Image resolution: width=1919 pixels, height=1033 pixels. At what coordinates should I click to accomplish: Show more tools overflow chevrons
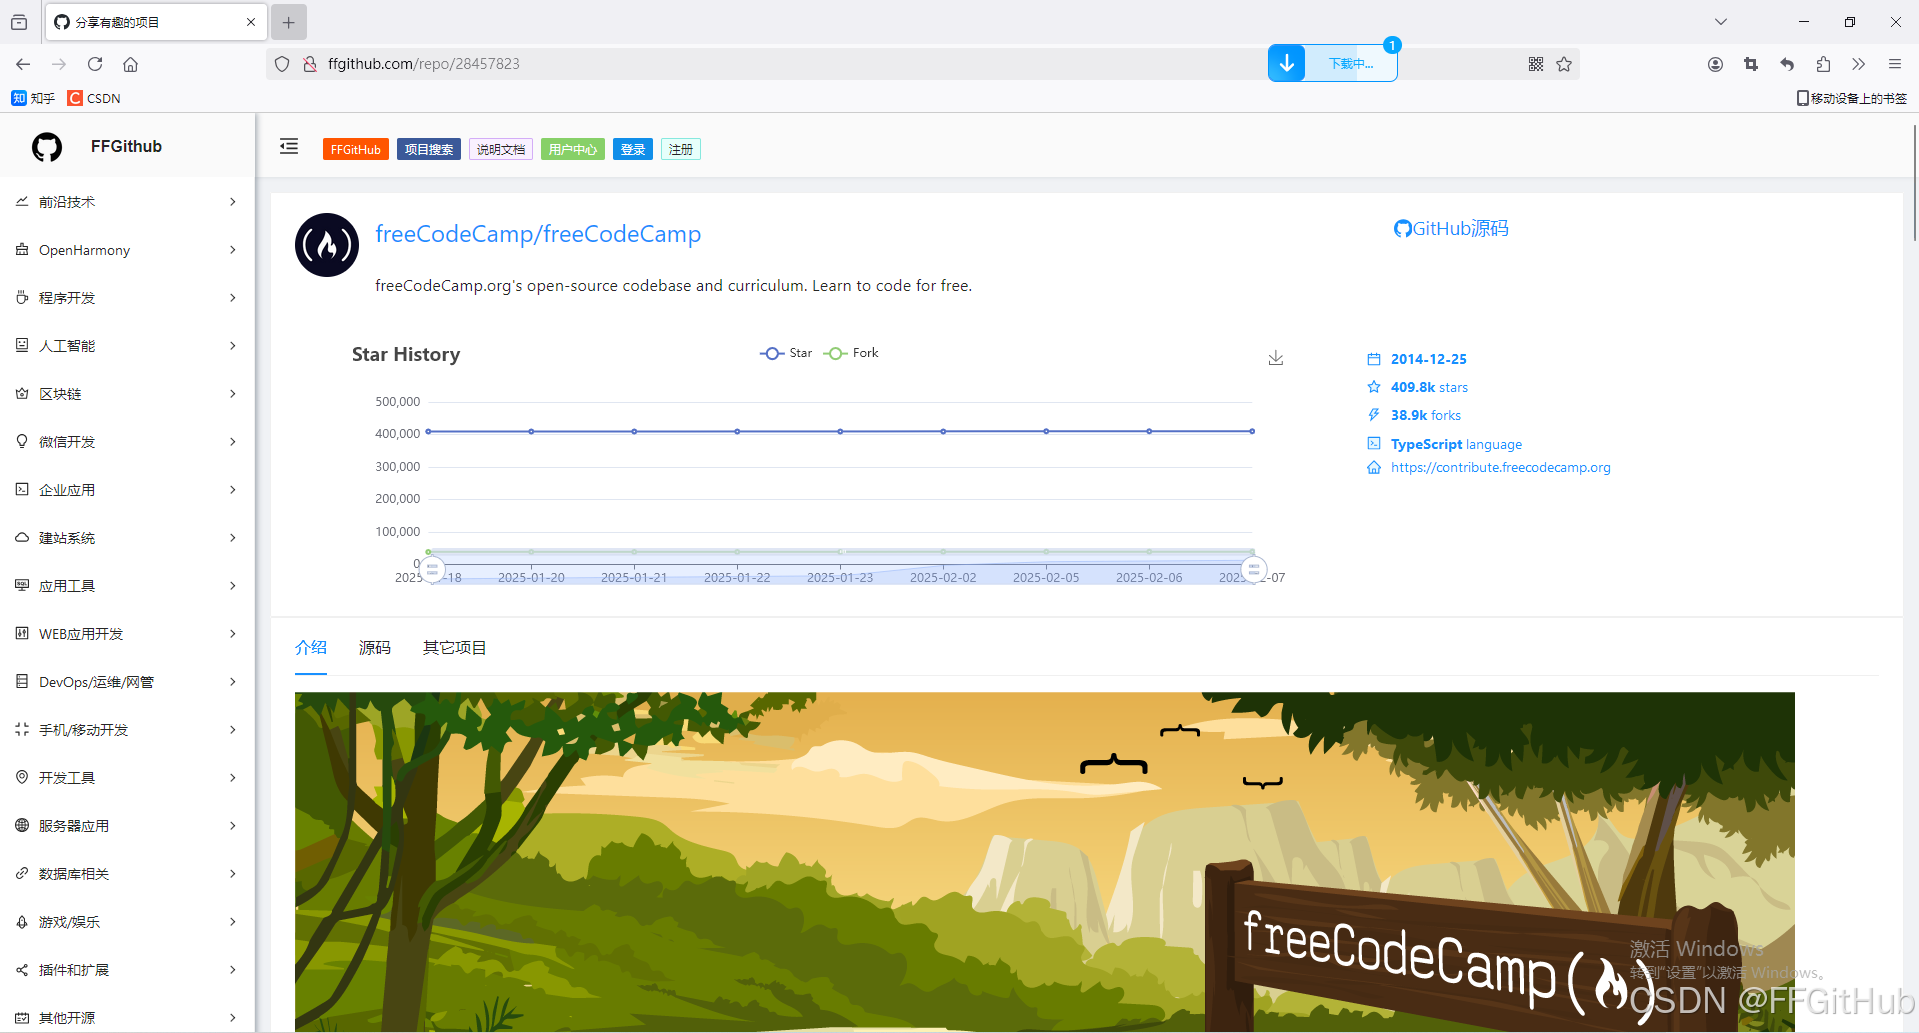tap(1859, 64)
